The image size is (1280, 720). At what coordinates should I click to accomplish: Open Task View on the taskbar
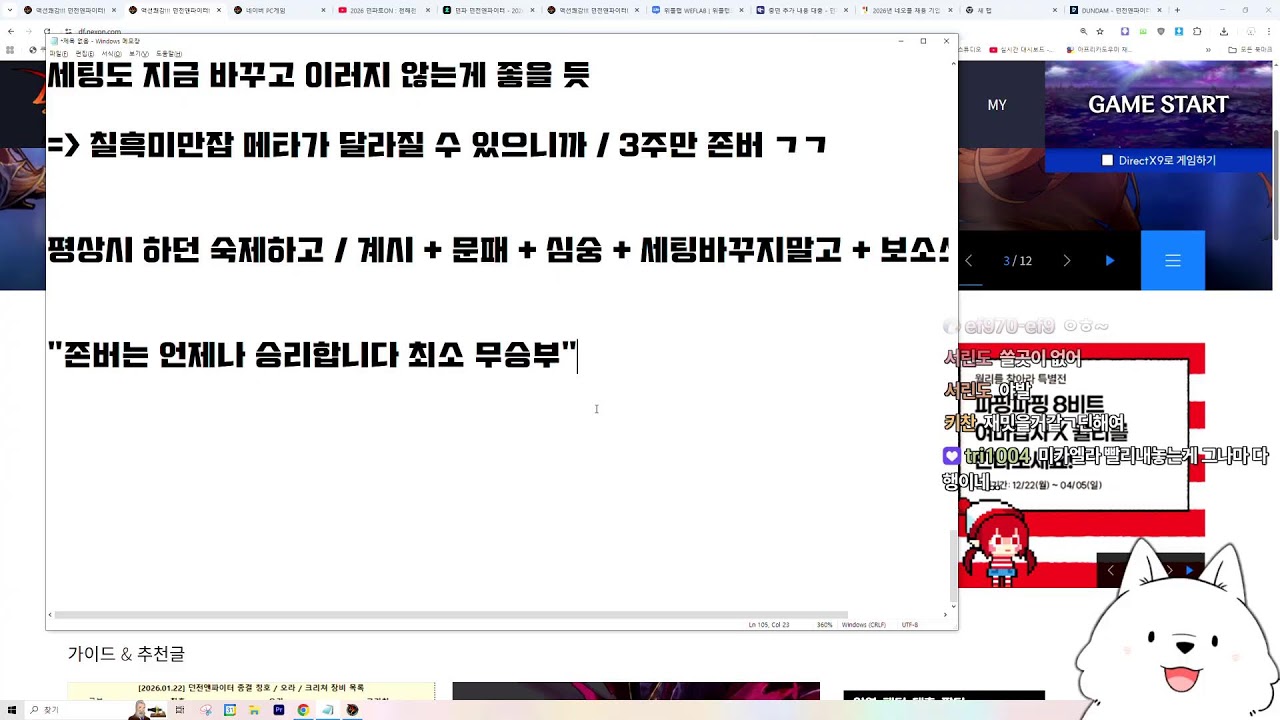pyautogui.click(x=182, y=710)
